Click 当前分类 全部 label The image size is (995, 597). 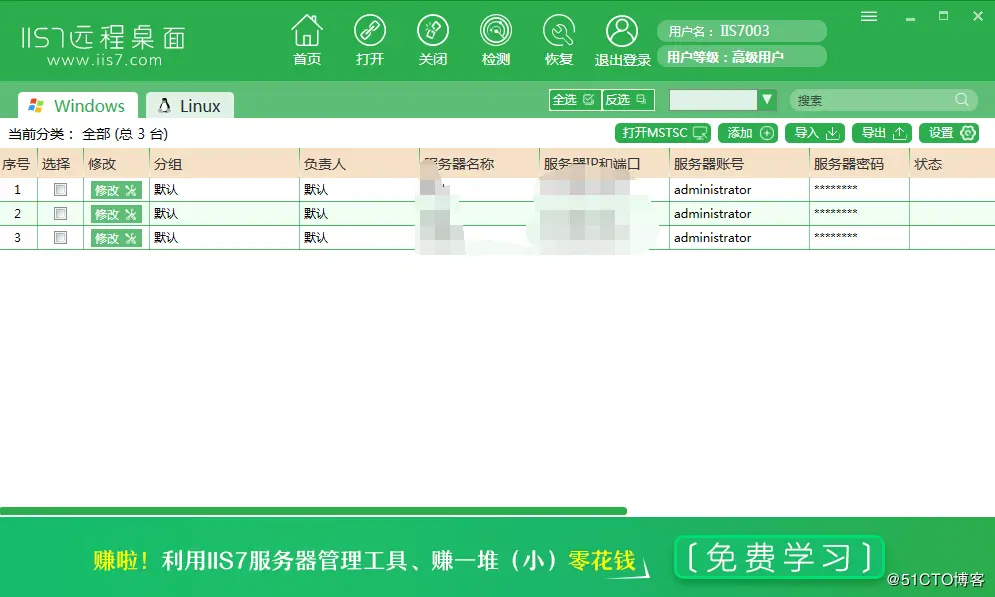click(x=88, y=134)
